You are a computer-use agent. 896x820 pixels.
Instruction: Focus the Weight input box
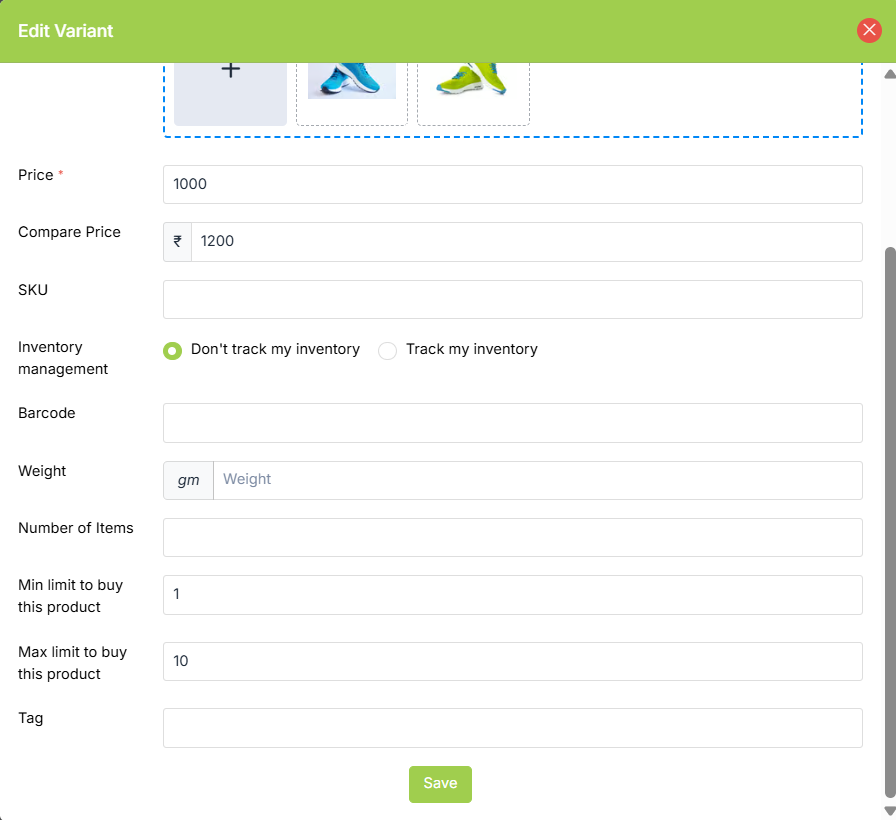(x=537, y=480)
